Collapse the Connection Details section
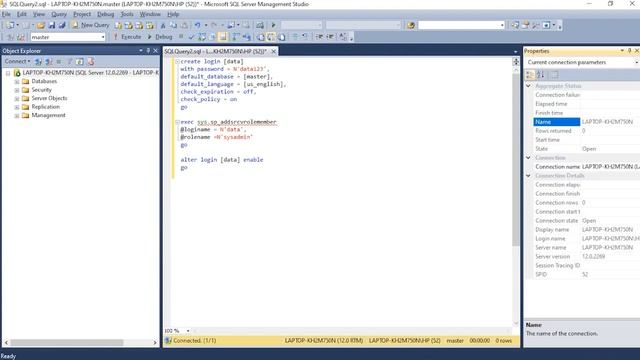Viewport: 640px width, 360px height. (x=528, y=176)
